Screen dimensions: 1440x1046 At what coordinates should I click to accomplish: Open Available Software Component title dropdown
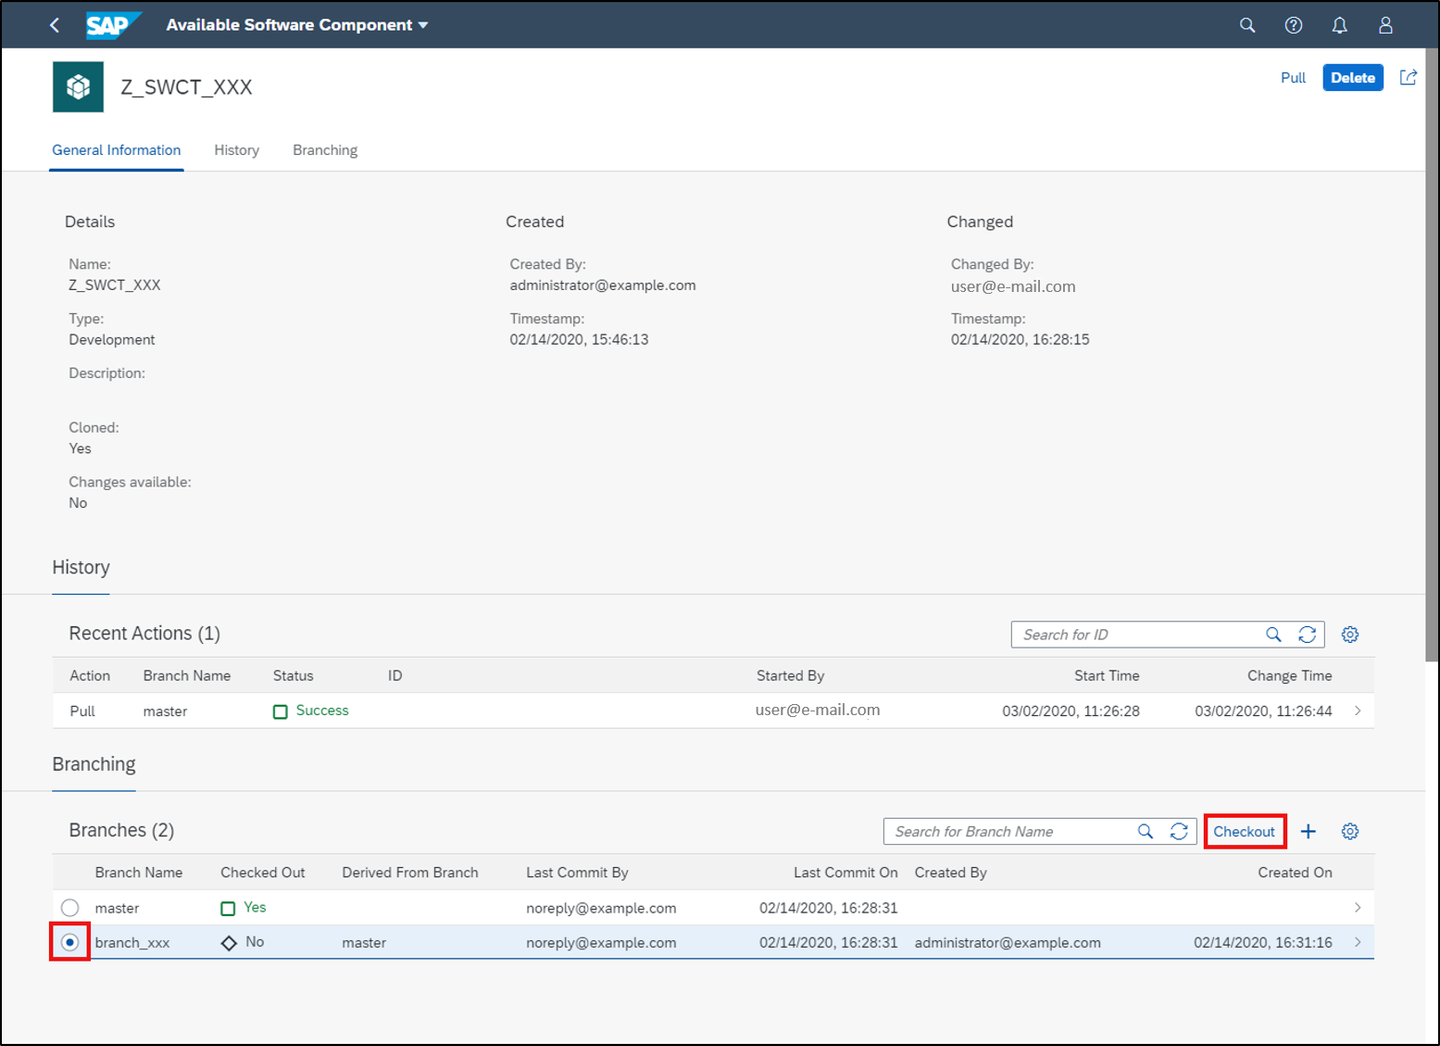(x=297, y=25)
